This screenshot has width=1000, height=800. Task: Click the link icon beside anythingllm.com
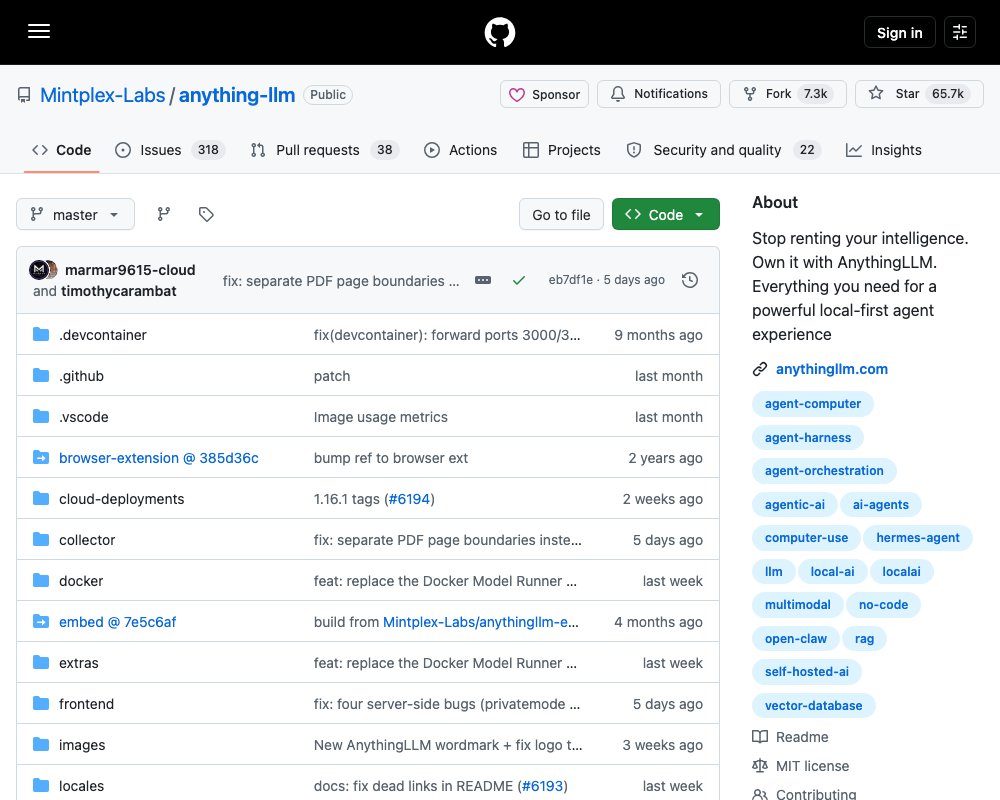click(760, 369)
